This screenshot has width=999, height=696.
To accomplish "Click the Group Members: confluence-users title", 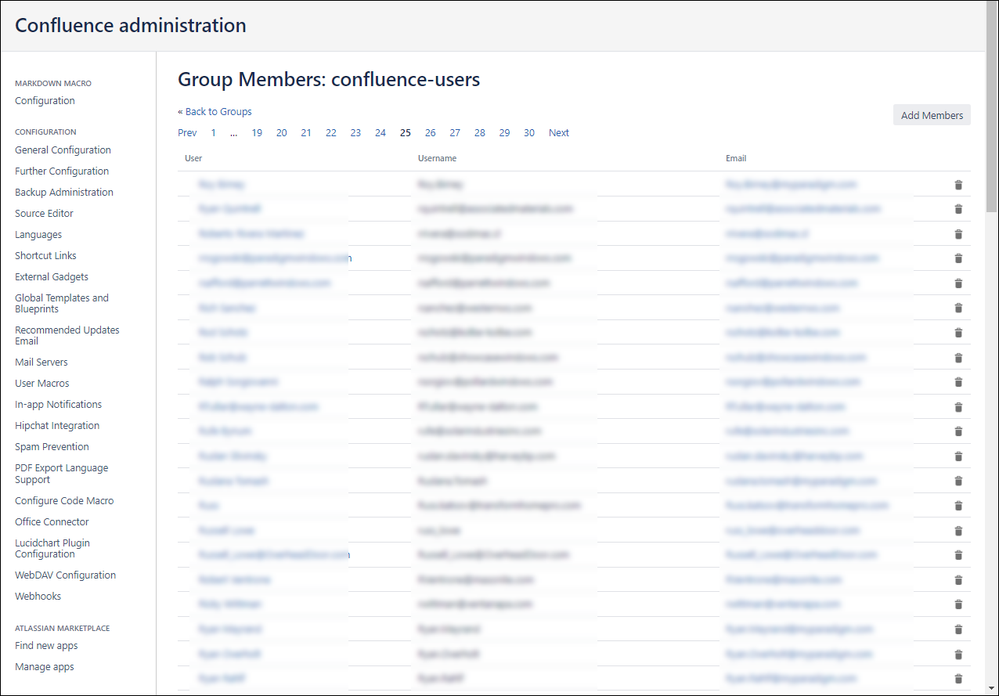I will [329, 80].
